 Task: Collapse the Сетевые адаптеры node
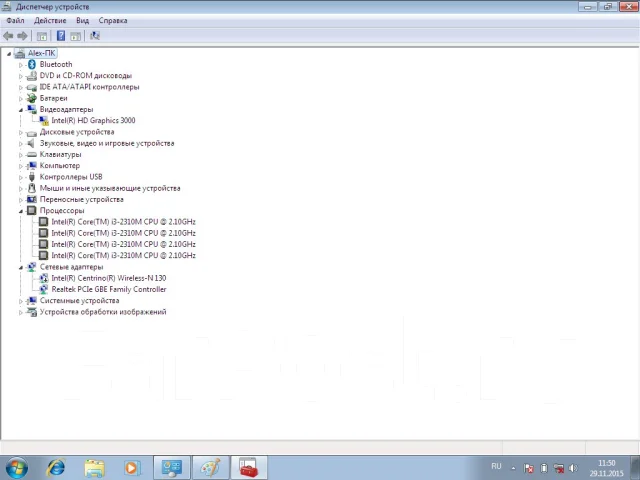pos(20,267)
